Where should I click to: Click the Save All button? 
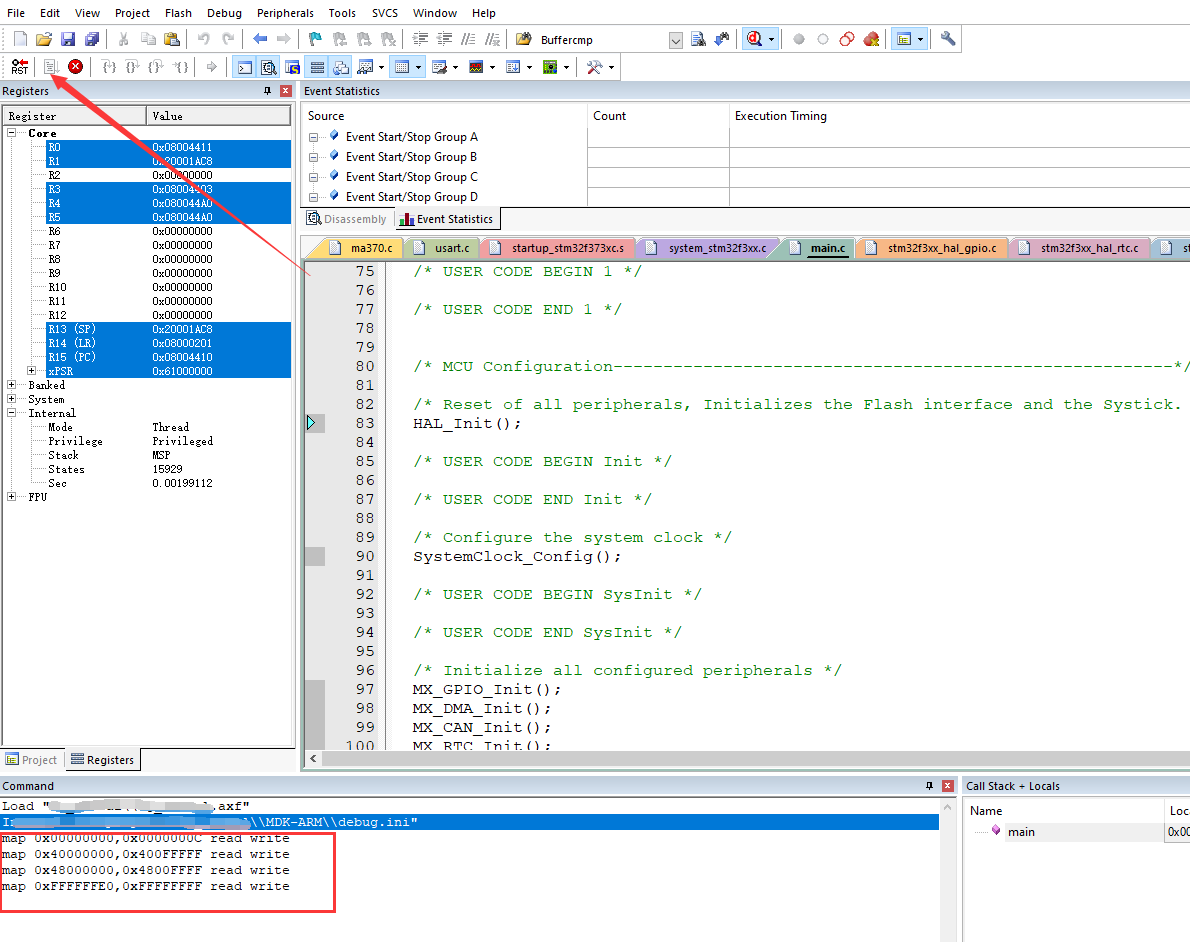(x=92, y=38)
